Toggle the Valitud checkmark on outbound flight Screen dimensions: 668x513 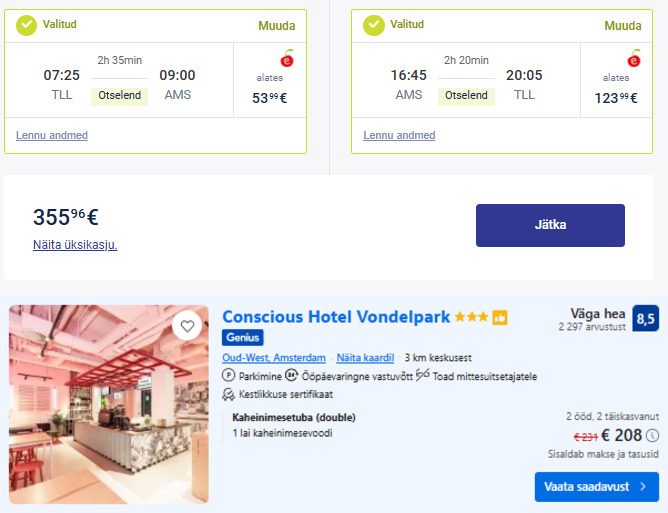(26, 25)
